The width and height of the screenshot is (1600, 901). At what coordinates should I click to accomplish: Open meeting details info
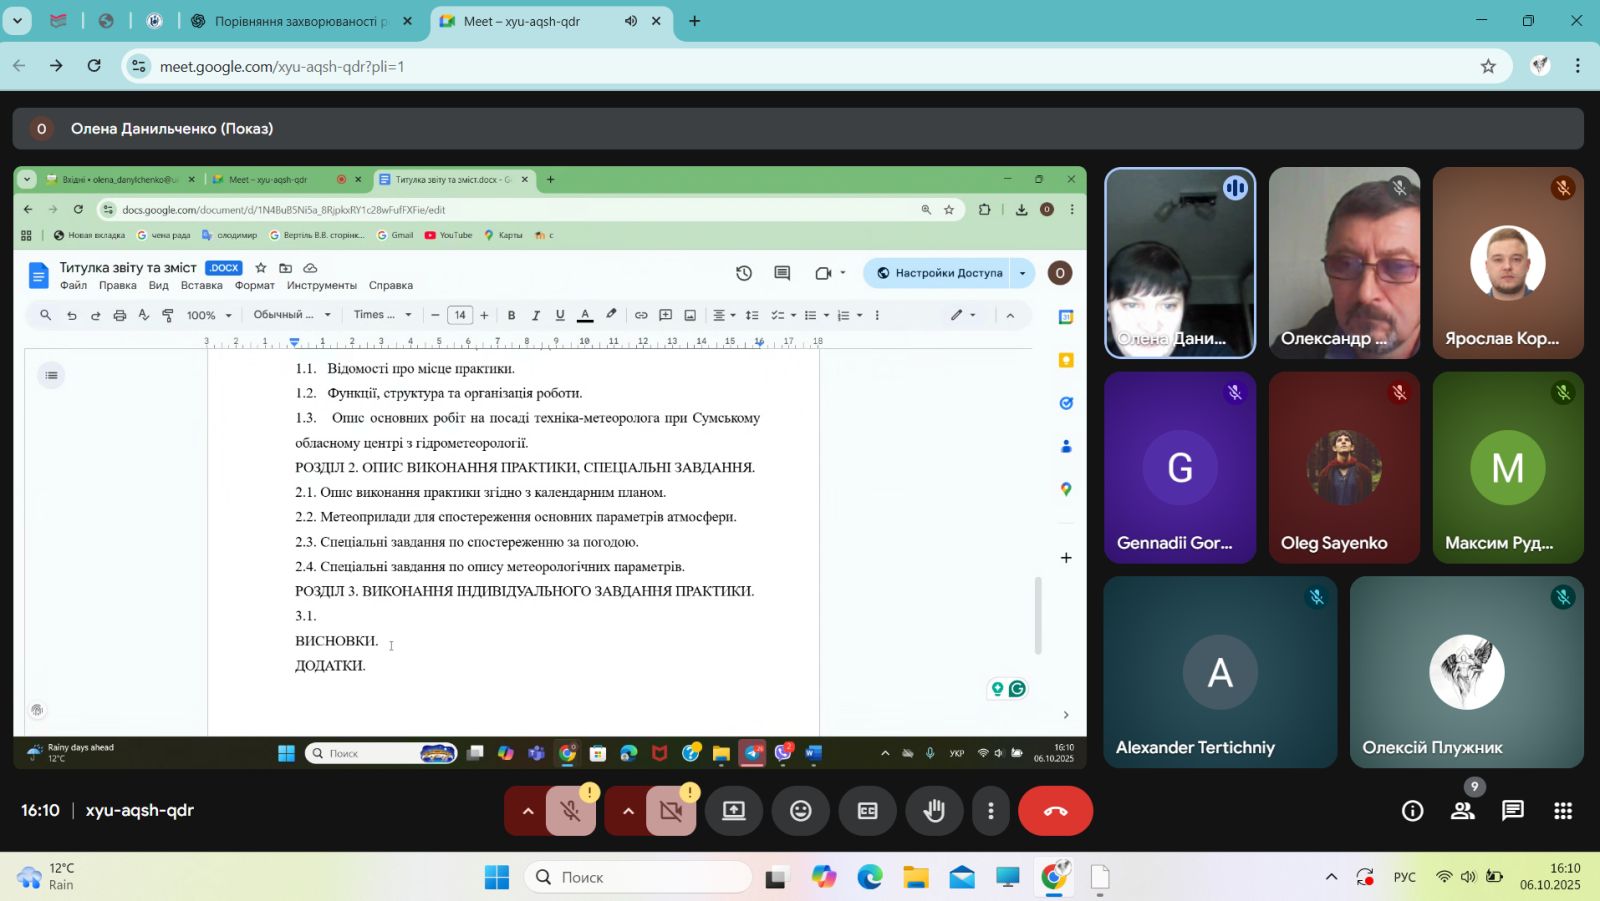coord(1412,811)
